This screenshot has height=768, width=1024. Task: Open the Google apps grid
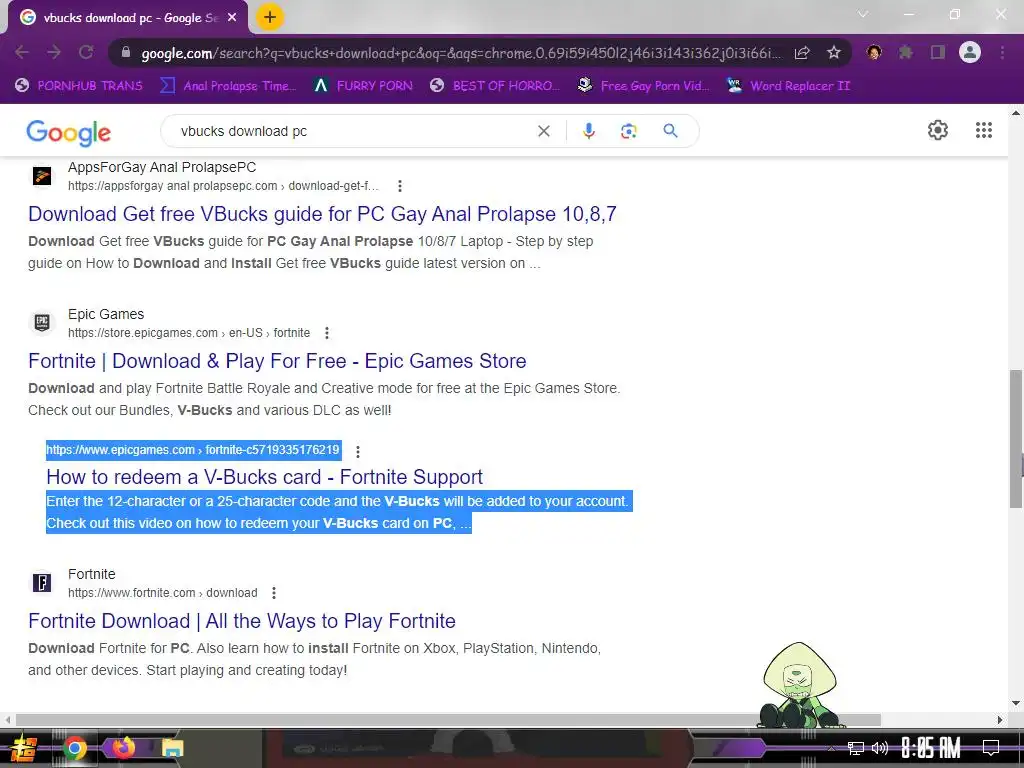(x=984, y=130)
